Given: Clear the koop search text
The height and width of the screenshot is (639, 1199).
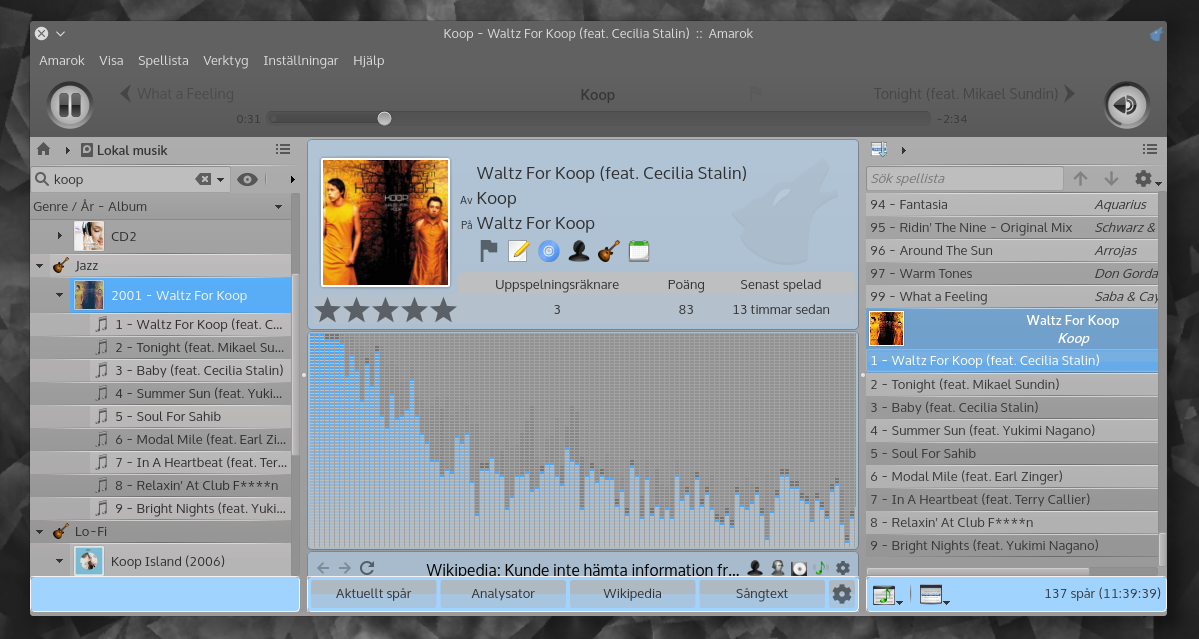Looking at the screenshot, I should point(203,179).
